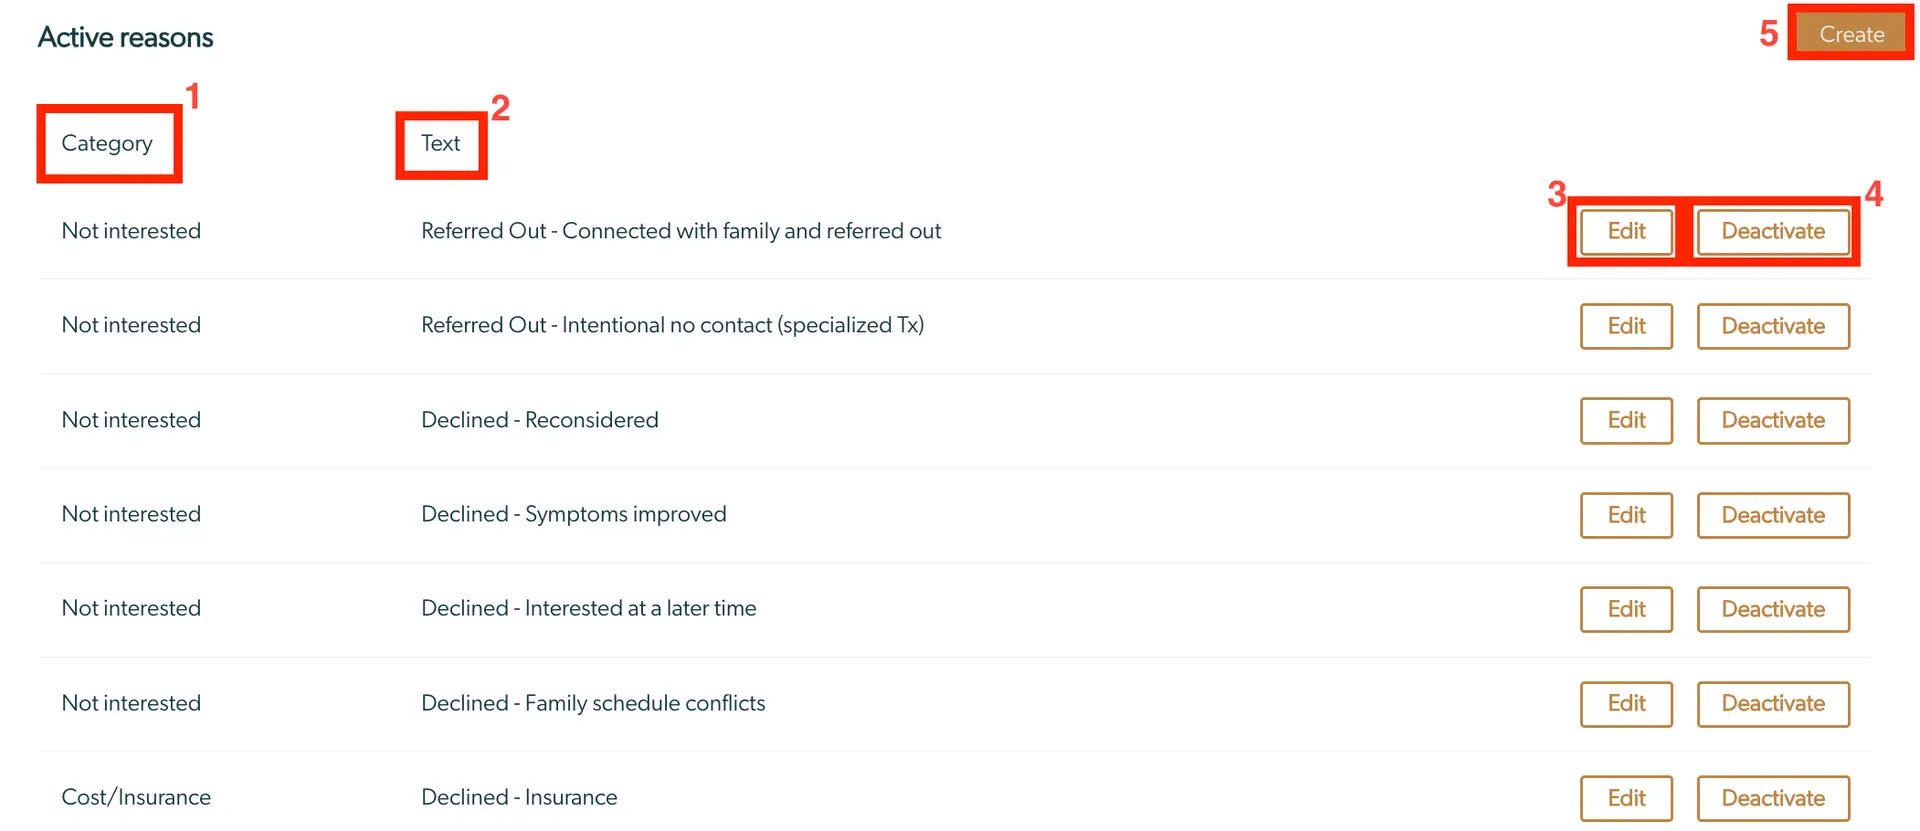Deactivate the 'Declined - Reconsidered' reason
This screenshot has width=1920, height=831.
click(x=1773, y=420)
